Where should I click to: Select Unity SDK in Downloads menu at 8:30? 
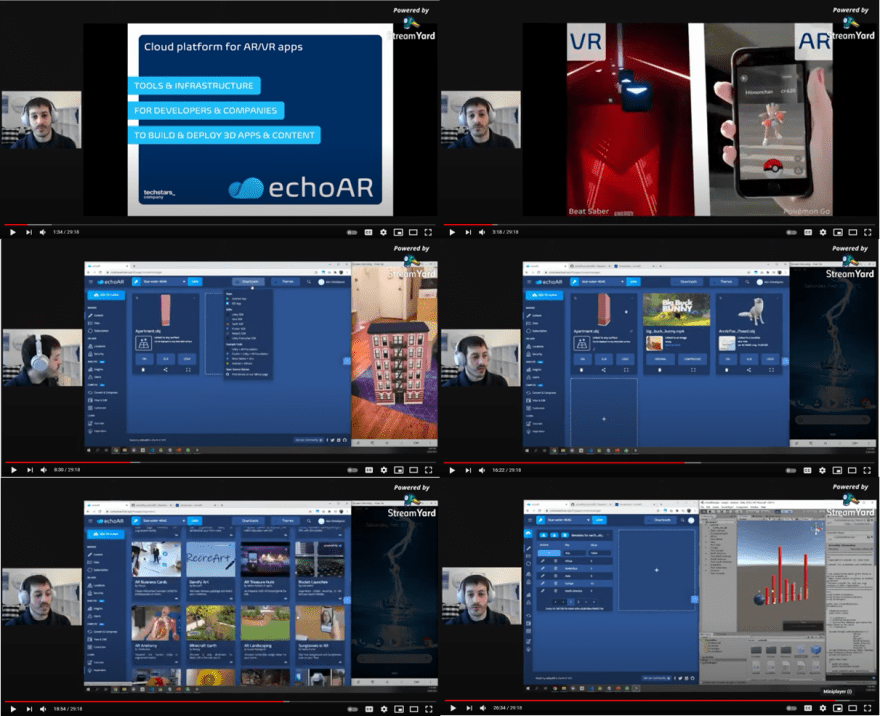[x=237, y=315]
